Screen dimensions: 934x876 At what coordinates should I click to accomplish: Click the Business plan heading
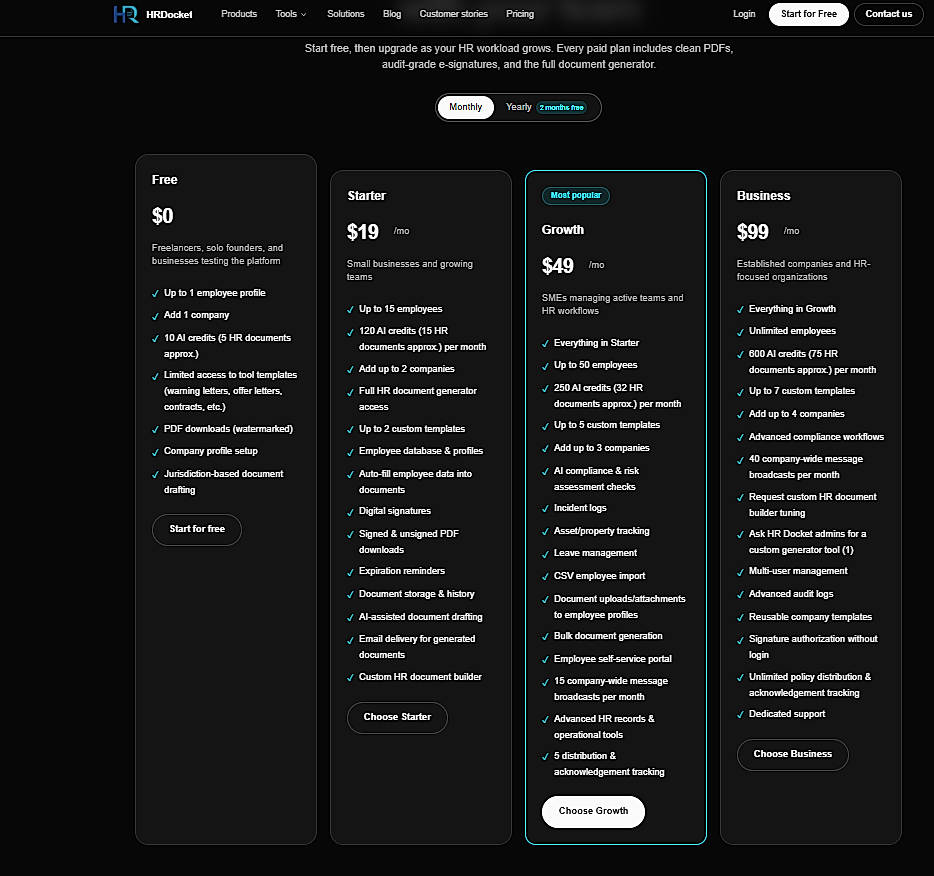click(x=764, y=196)
